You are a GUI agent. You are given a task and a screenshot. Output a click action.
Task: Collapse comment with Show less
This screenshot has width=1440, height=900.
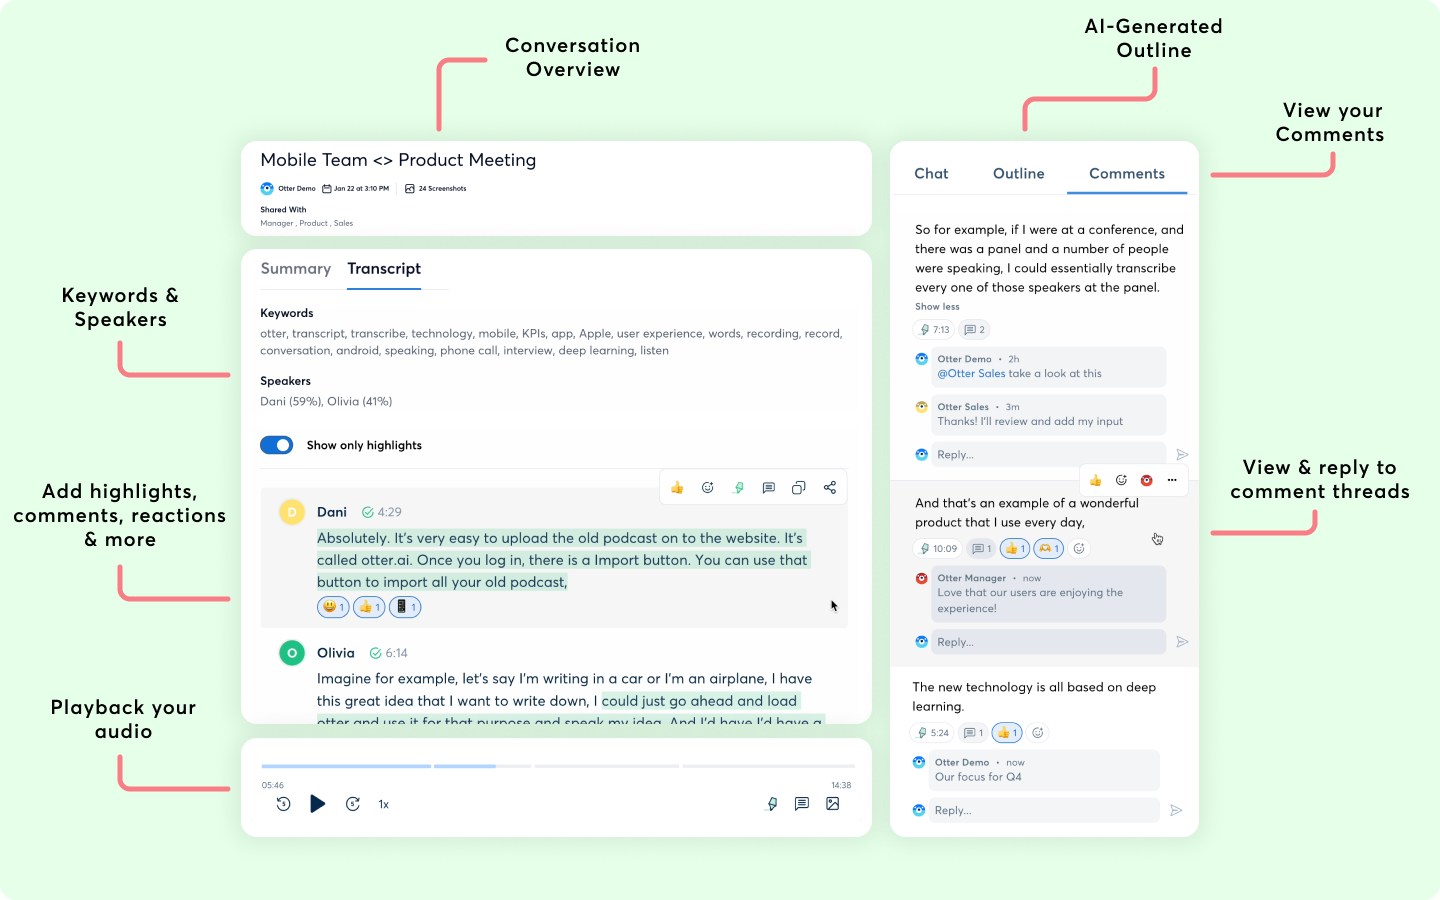[937, 307]
